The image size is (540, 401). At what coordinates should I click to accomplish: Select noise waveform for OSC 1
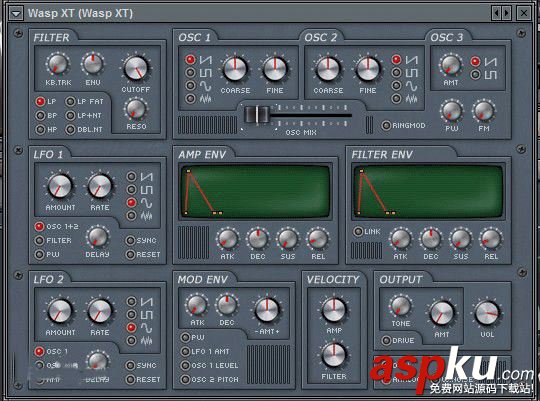pos(190,98)
